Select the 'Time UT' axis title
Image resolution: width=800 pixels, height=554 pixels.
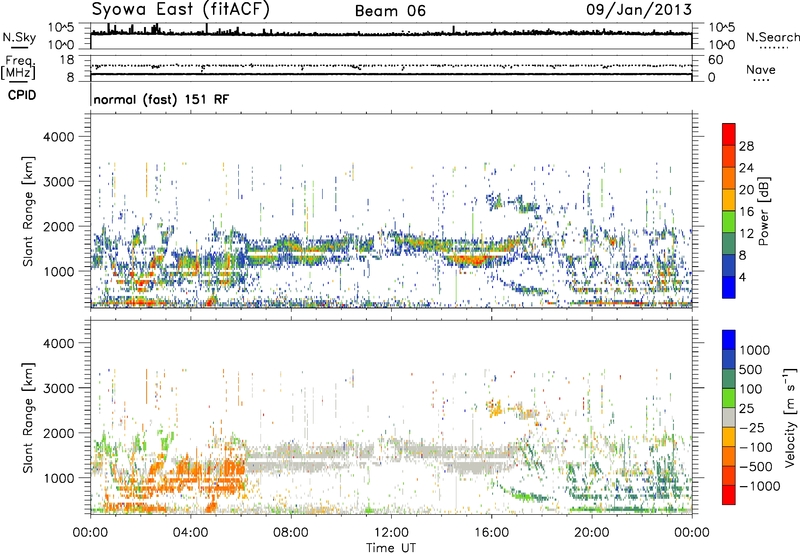391,547
